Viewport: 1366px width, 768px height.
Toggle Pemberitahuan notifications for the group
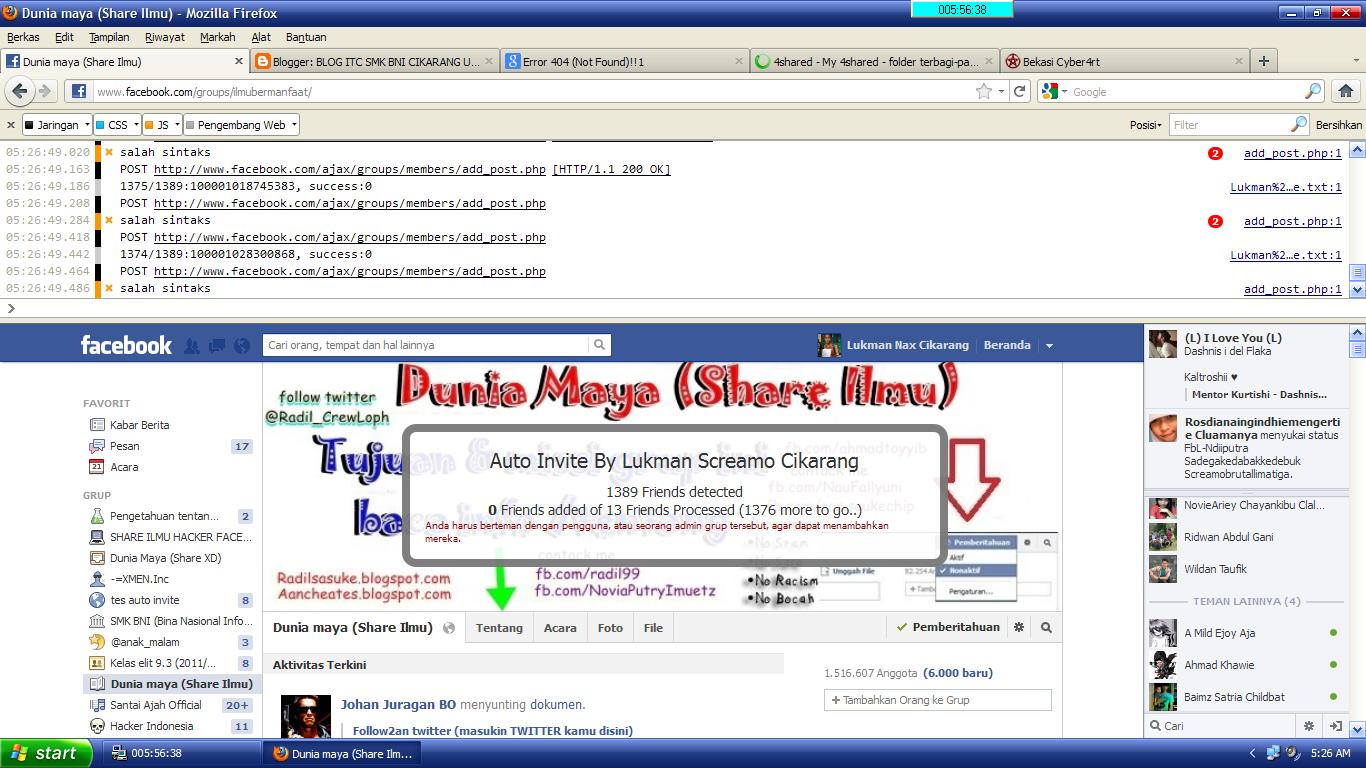pos(948,627)
